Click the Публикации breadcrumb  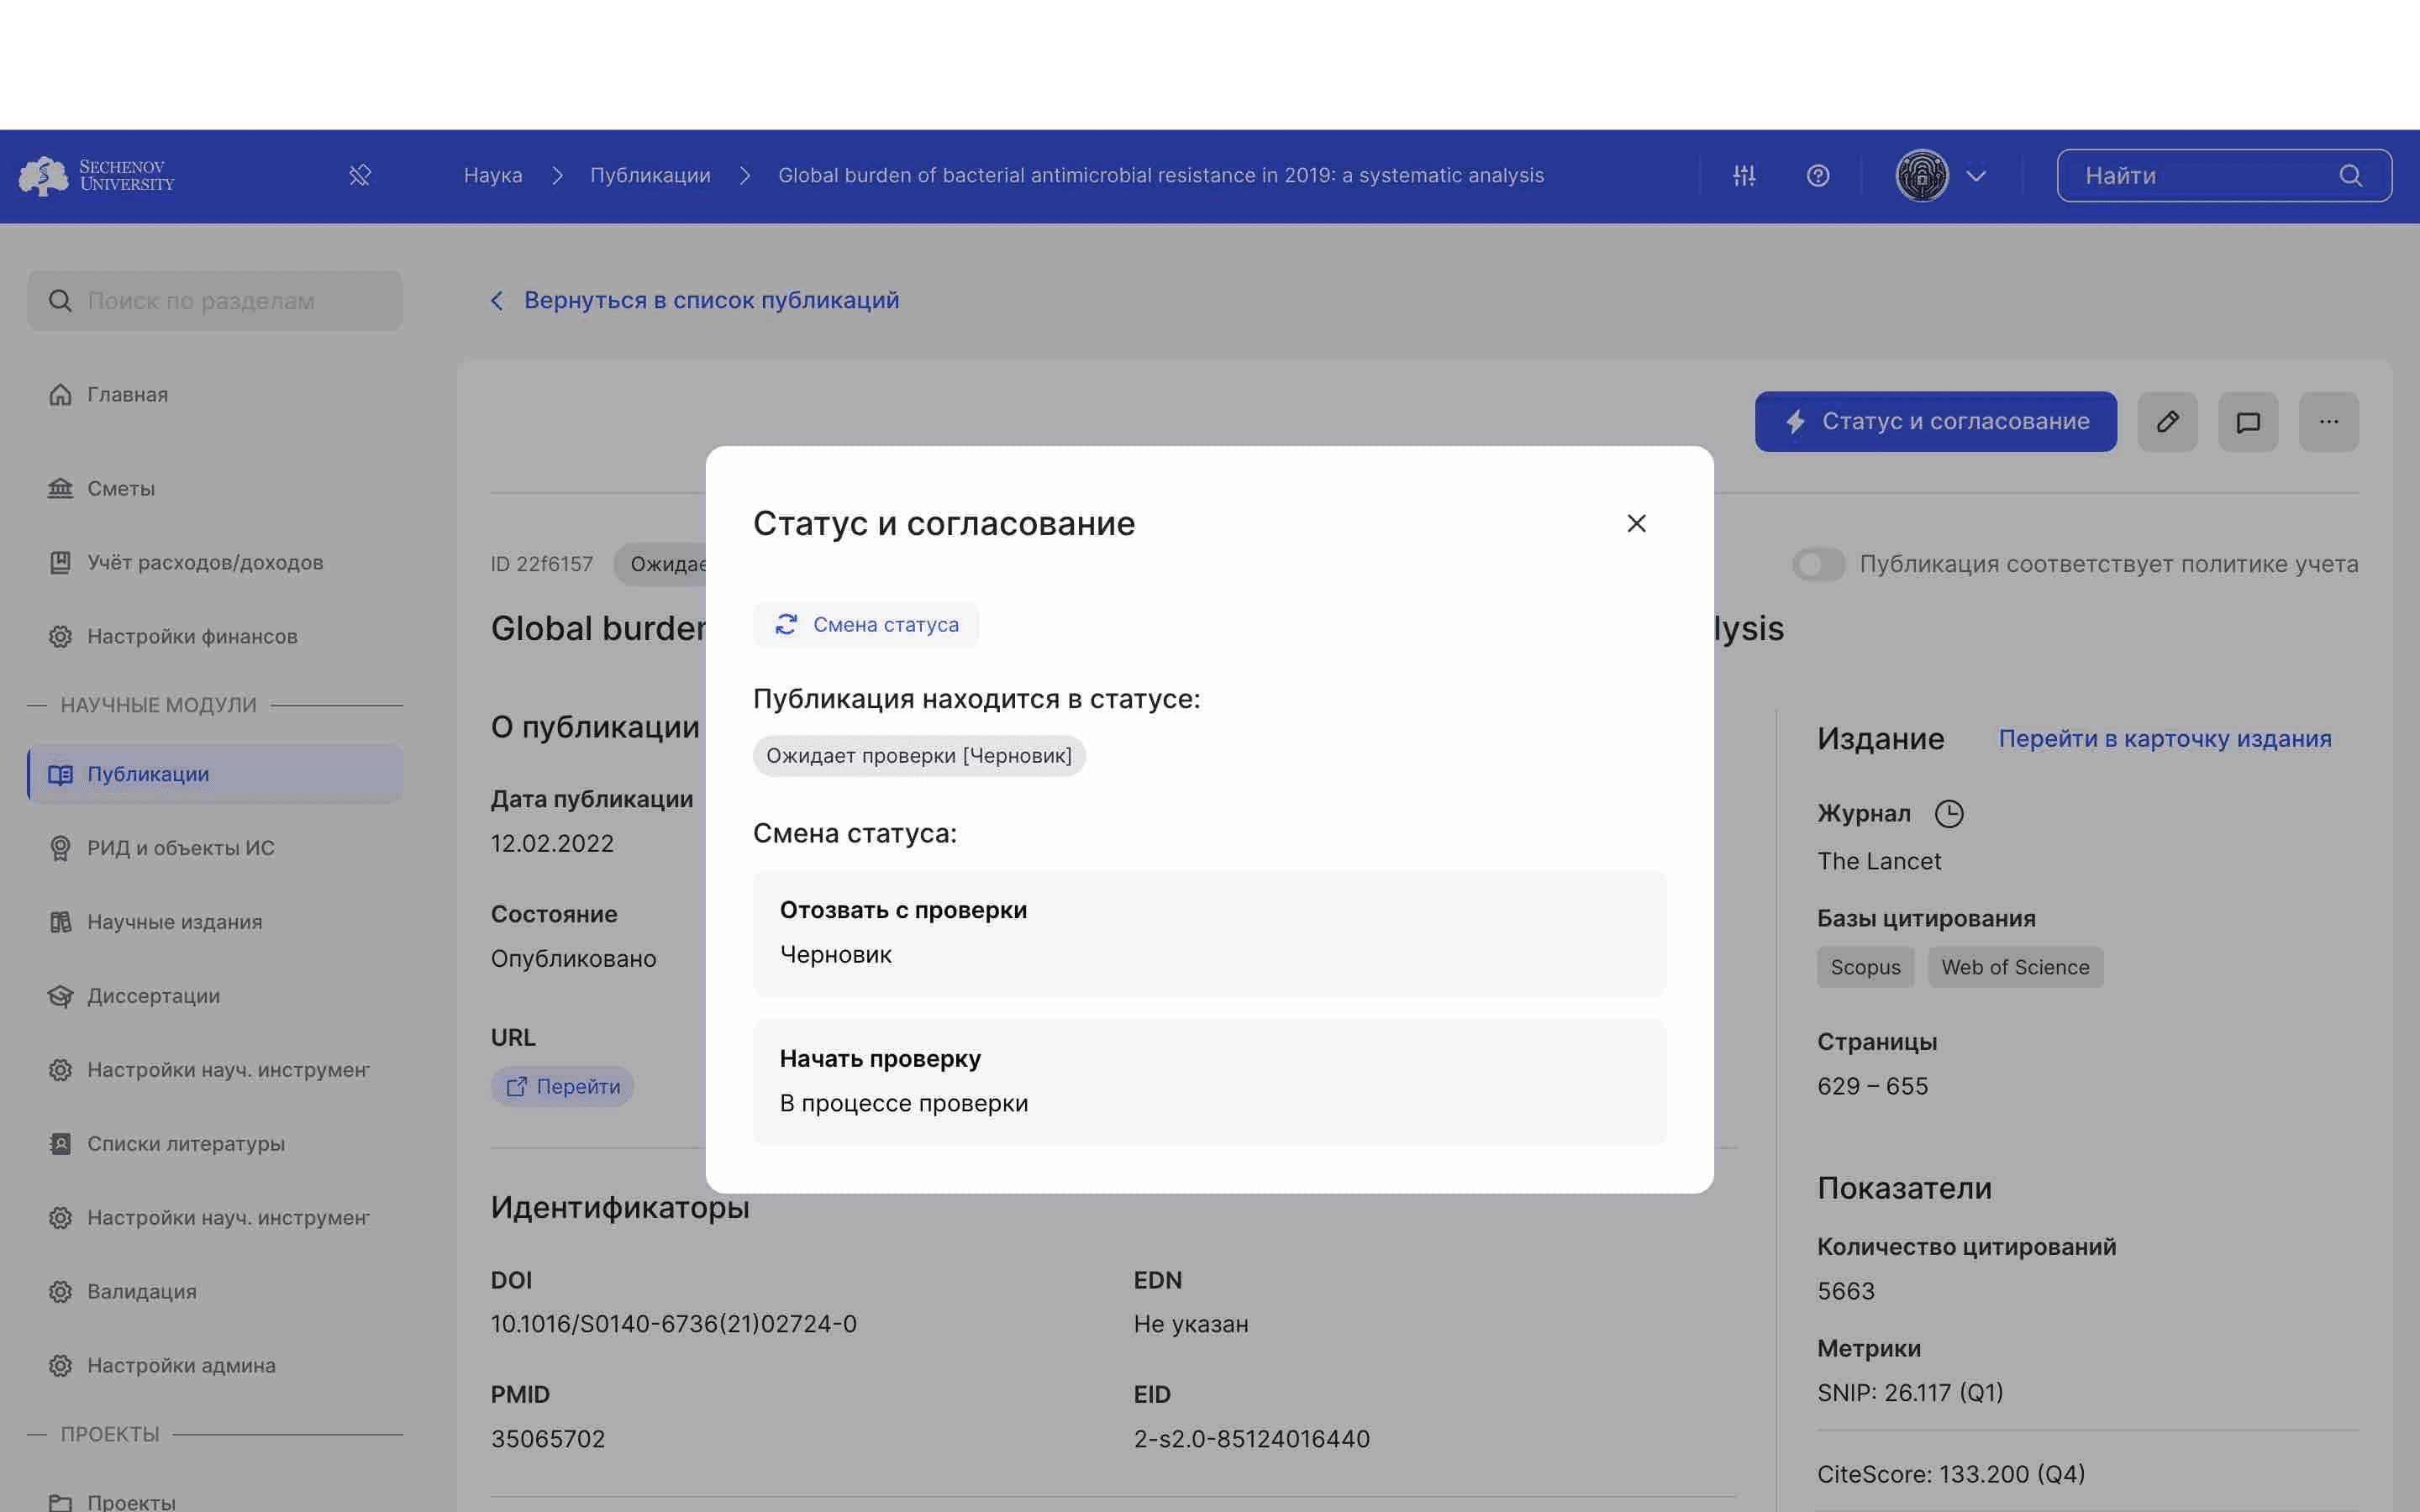pos(650,176)
